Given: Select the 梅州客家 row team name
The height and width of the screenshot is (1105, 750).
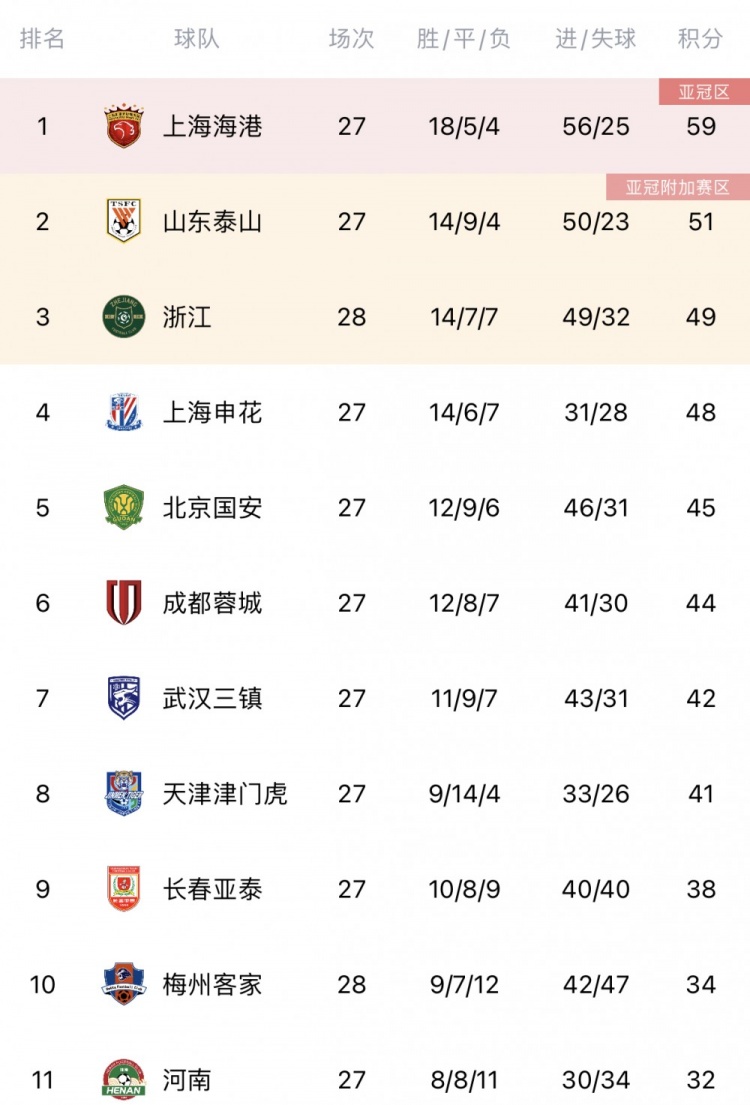Looking at the screenshot, I should pos(212,984).
